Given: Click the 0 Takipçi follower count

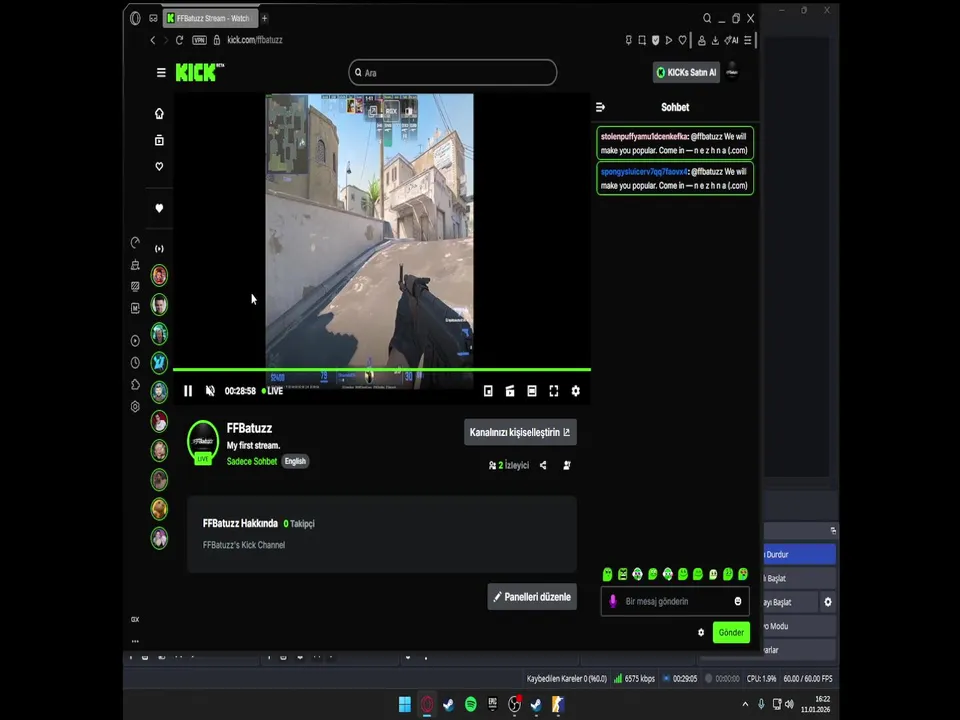Looking at the screenshot, I should click(x=299, y=523).
